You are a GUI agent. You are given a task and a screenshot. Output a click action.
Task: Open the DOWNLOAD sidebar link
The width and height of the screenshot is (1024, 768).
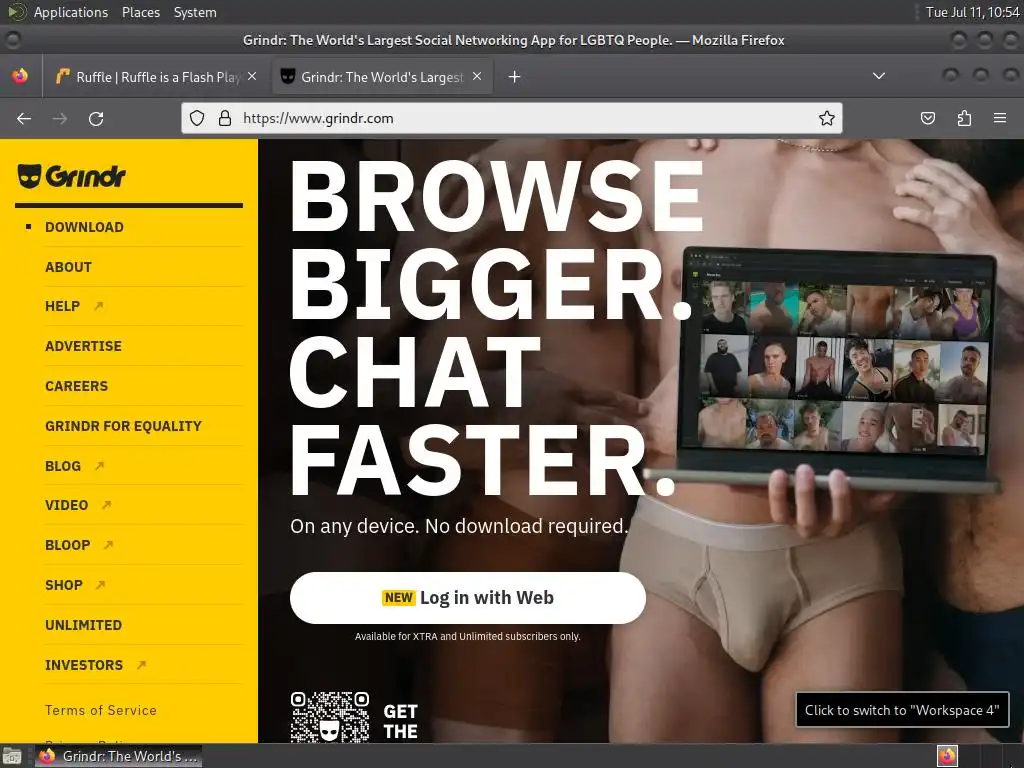click(x=84, y=227)
